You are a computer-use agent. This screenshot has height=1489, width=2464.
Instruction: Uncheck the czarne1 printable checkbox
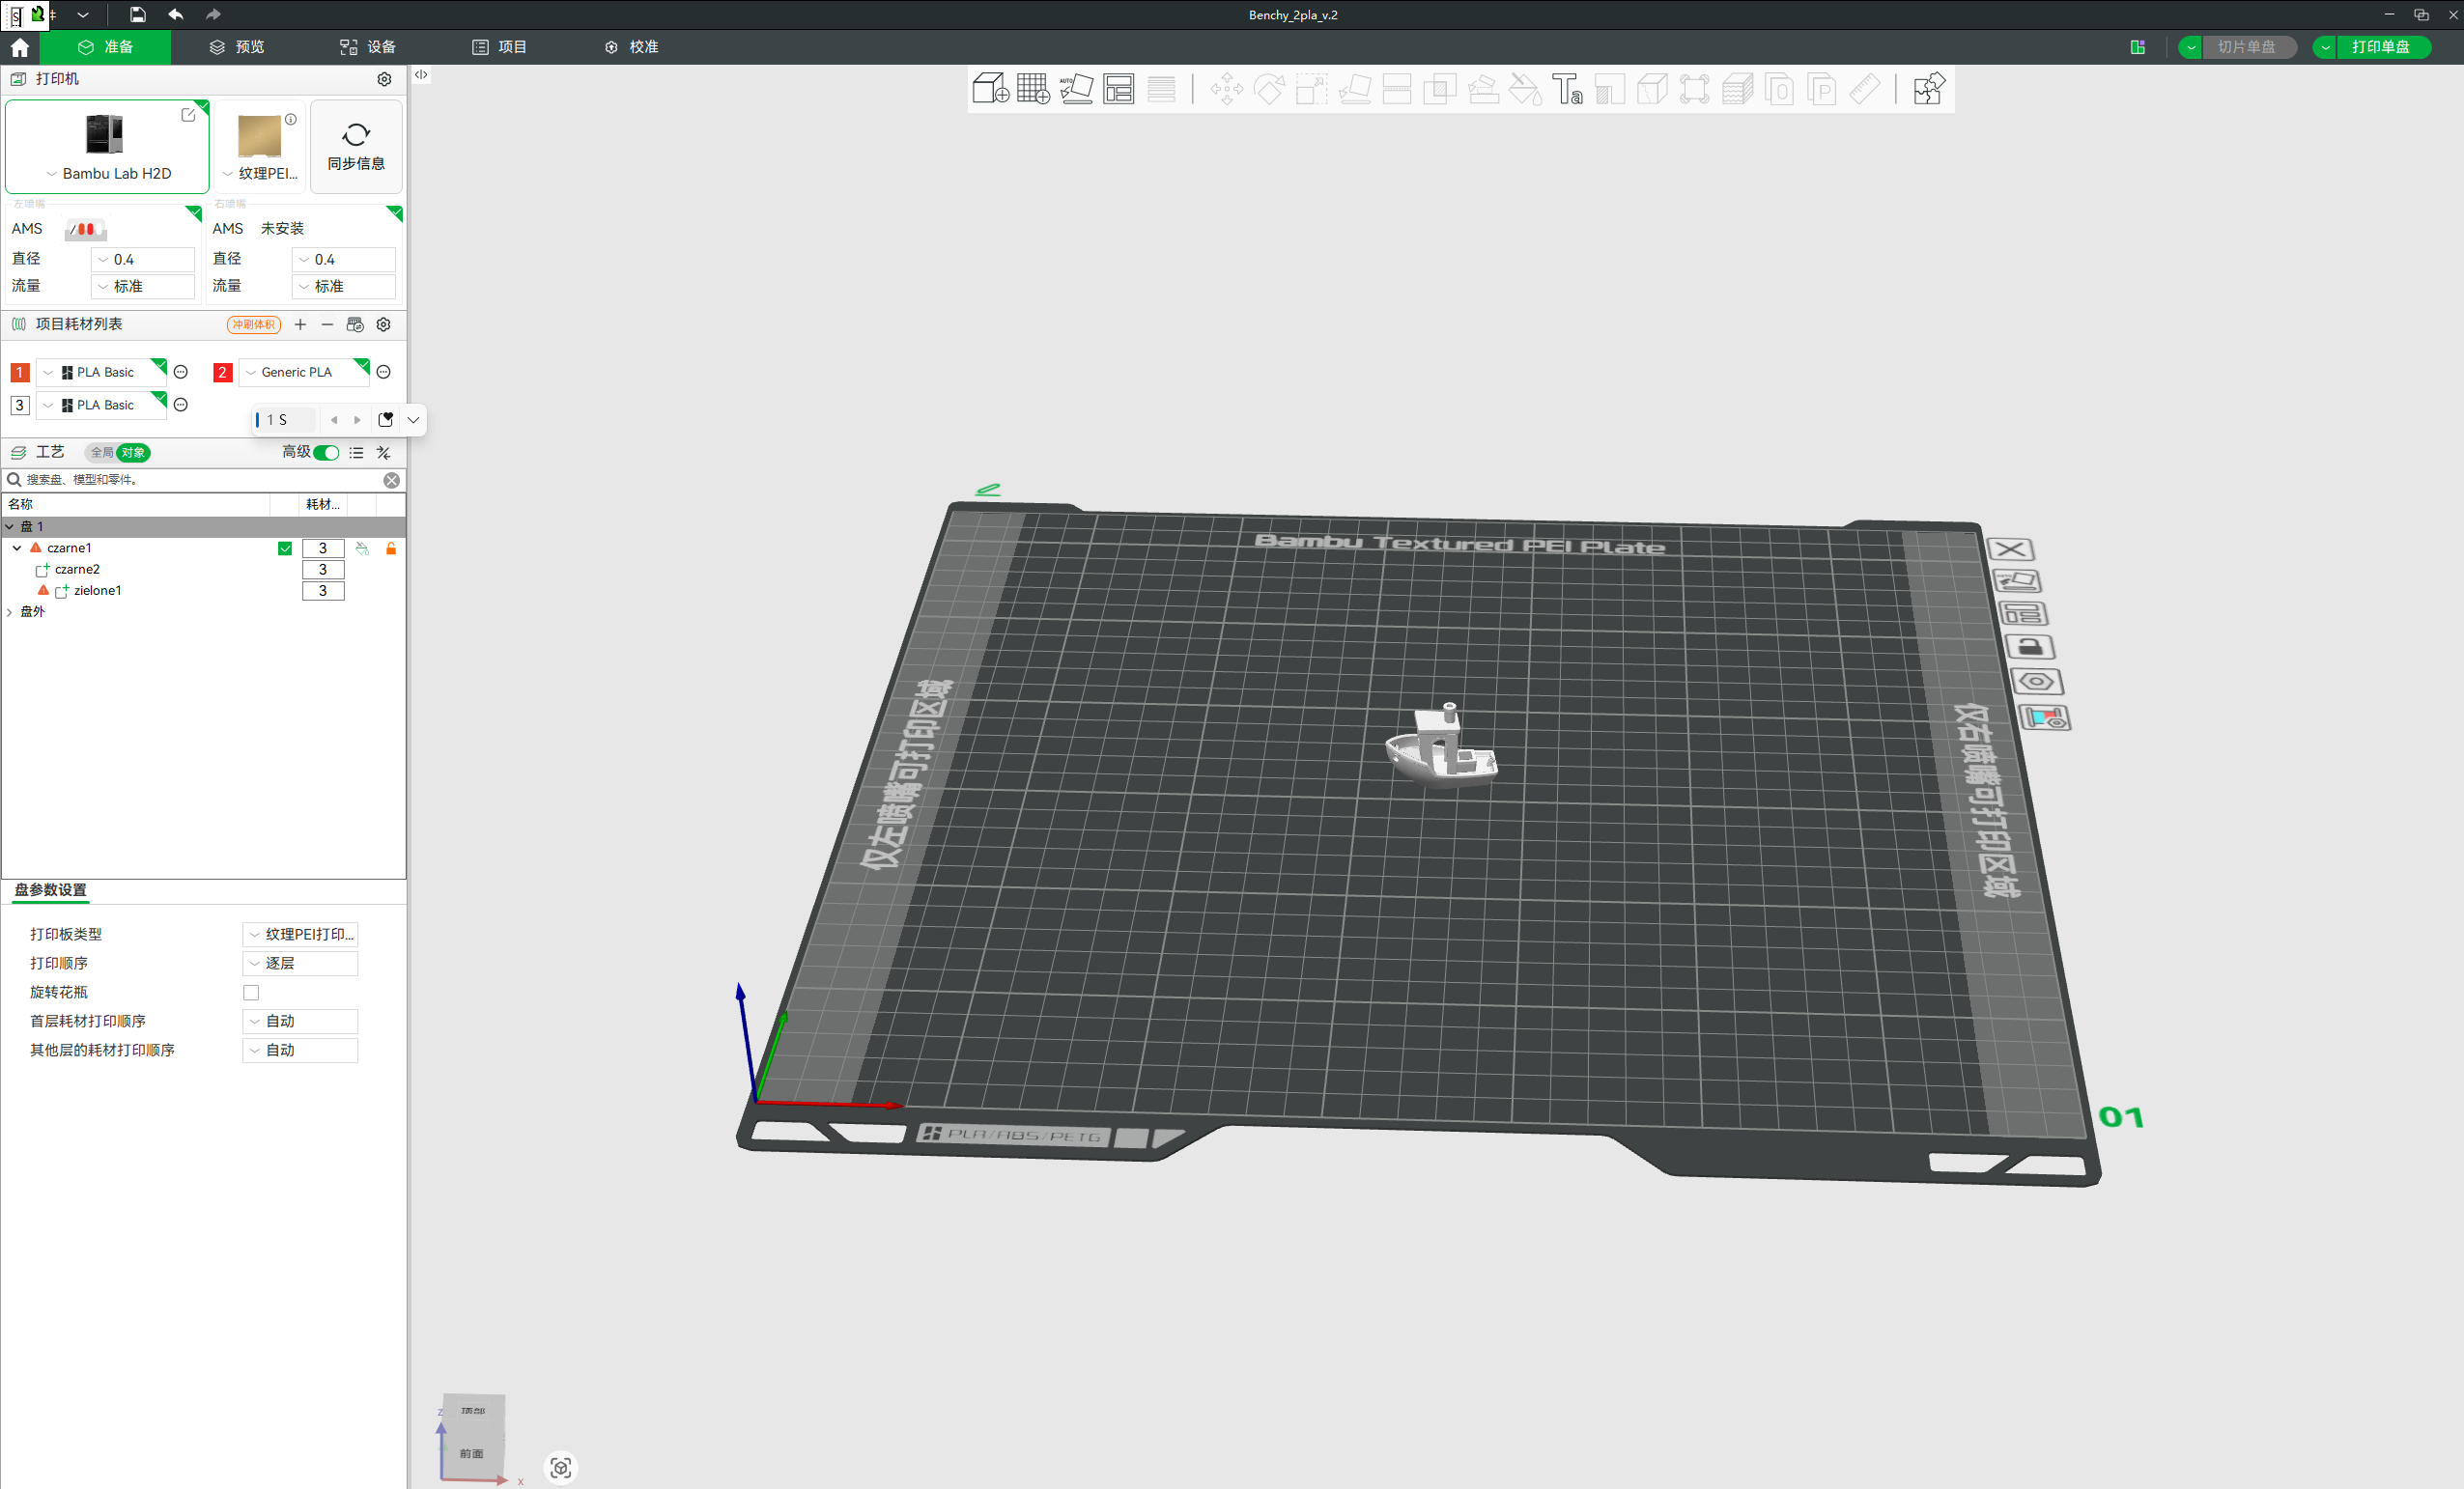tap(285, 548)
